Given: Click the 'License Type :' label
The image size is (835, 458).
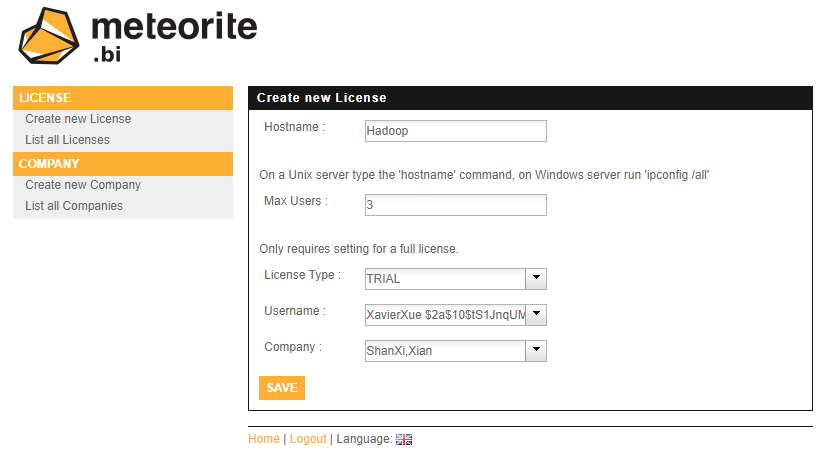Looking at the screenshot, I should pos(302,275).
